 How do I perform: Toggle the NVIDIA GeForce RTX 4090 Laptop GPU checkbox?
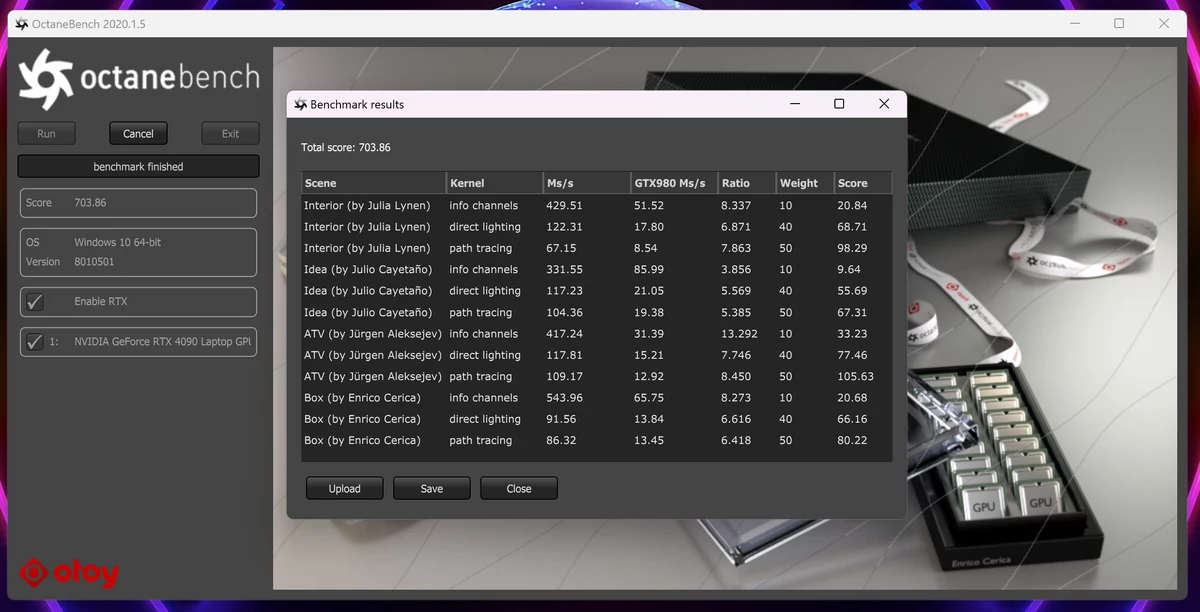point(35,342)
